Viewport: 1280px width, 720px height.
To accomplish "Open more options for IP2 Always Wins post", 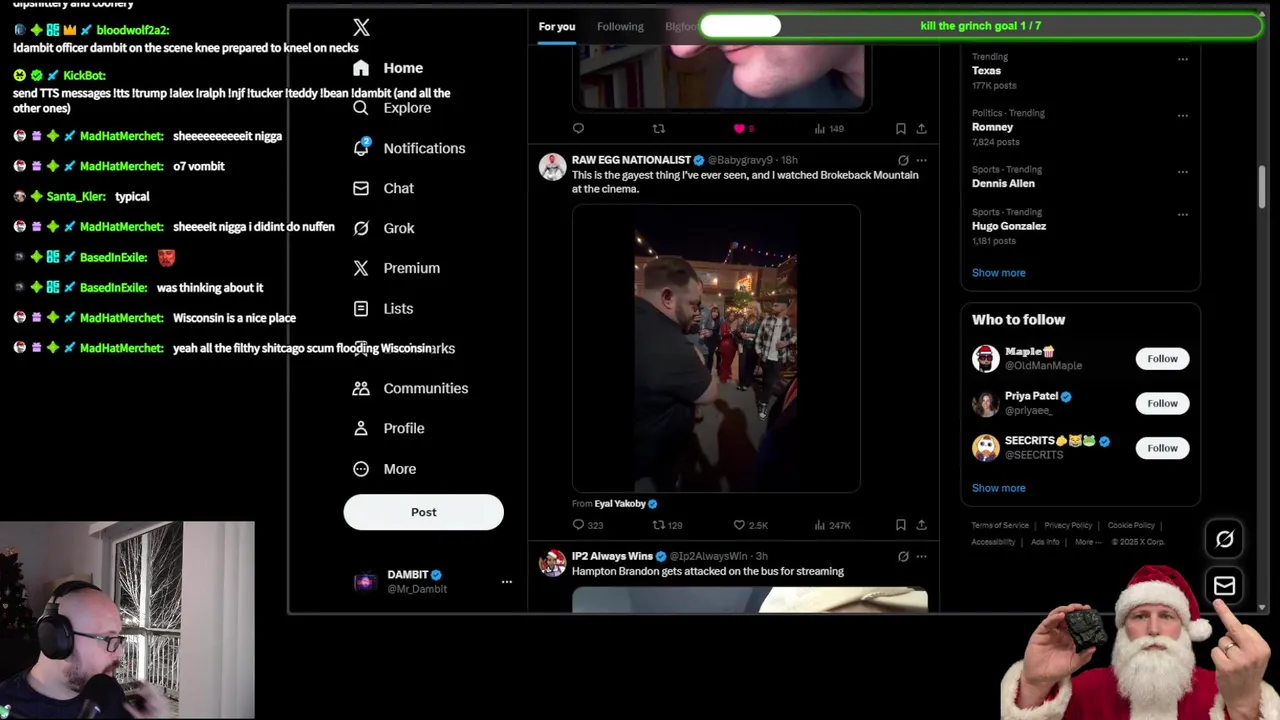I will click(x=921, y=556).
